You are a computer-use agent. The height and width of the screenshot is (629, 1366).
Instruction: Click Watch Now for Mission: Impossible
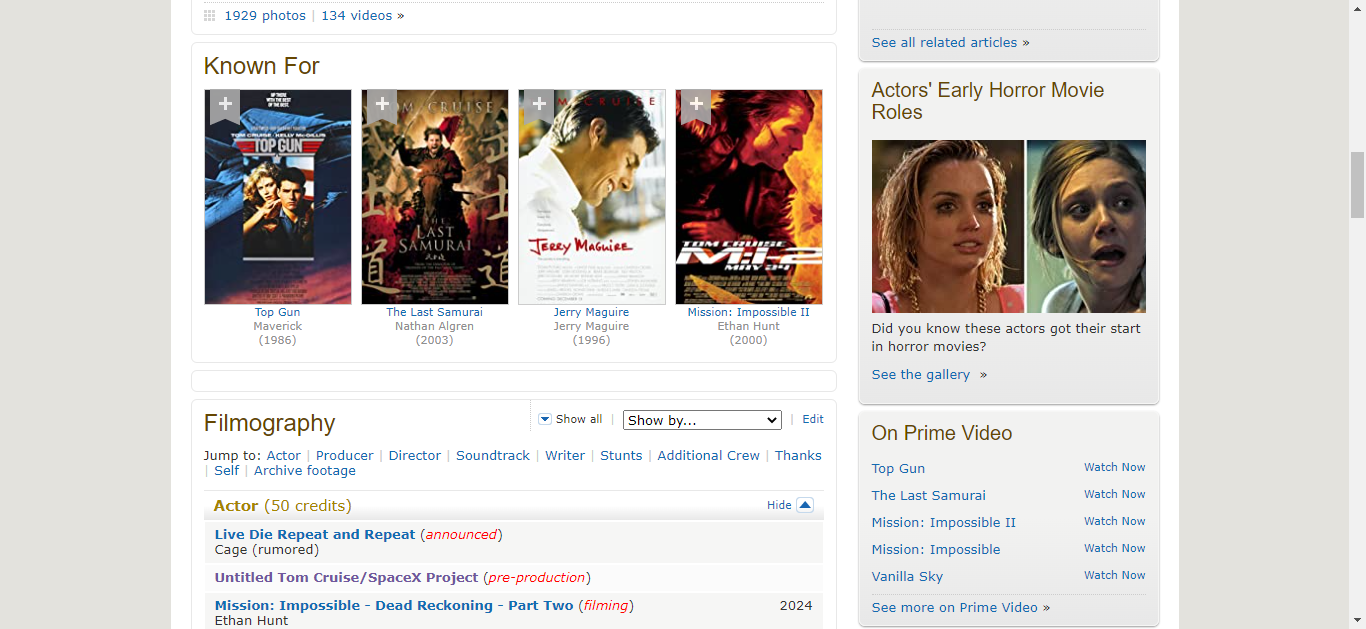pos(1115,548)
